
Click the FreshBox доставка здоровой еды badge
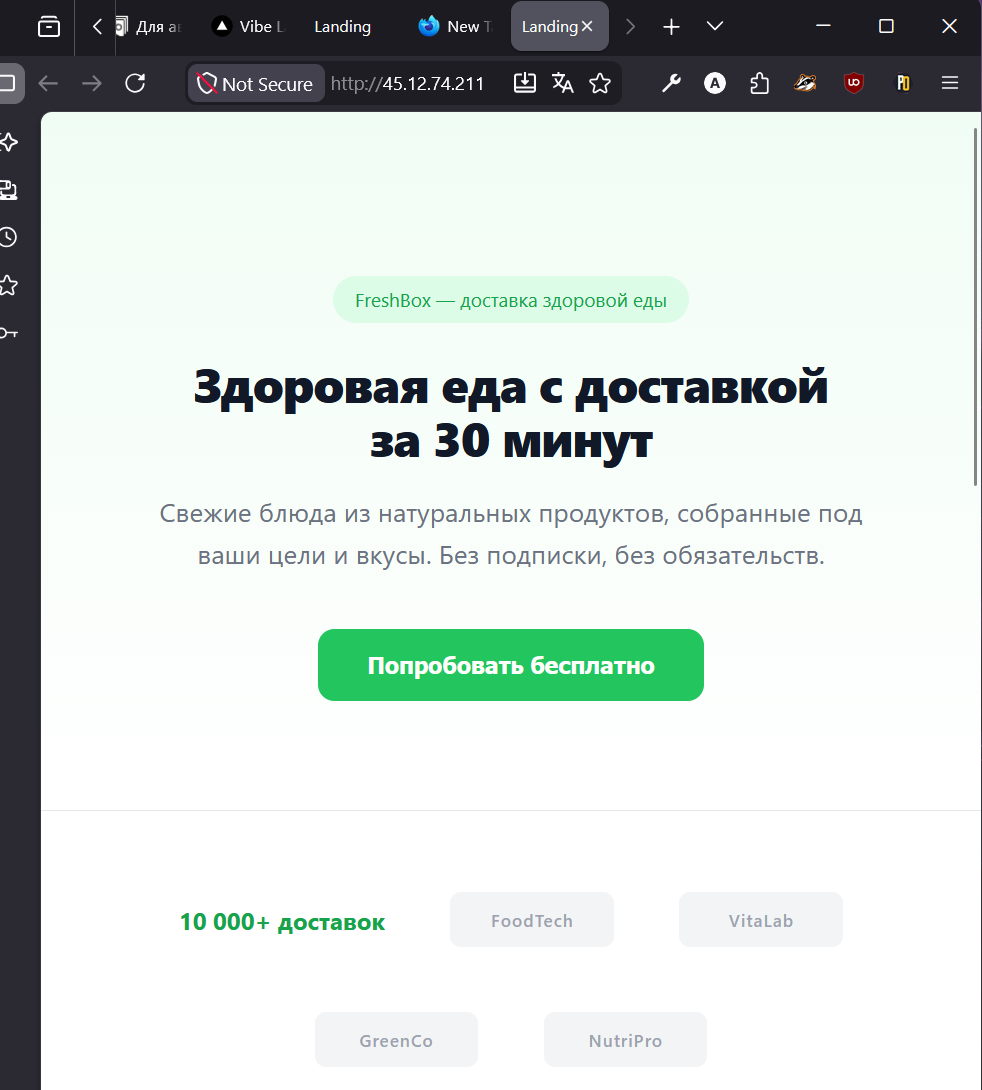point(510,299)
